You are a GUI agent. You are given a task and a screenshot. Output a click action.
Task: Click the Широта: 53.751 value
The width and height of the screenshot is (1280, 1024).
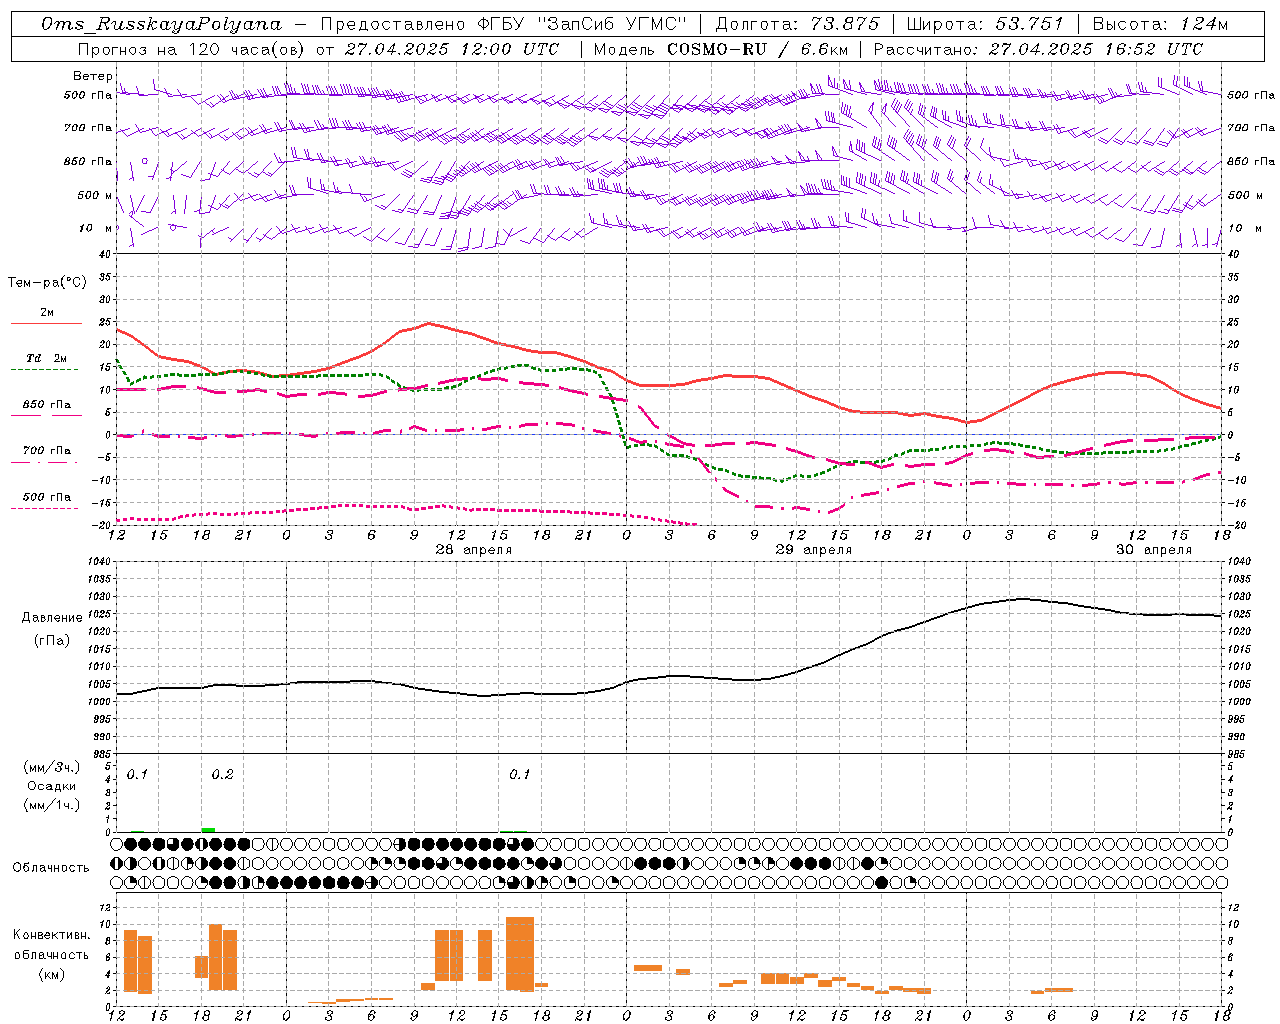pos(985,24)
